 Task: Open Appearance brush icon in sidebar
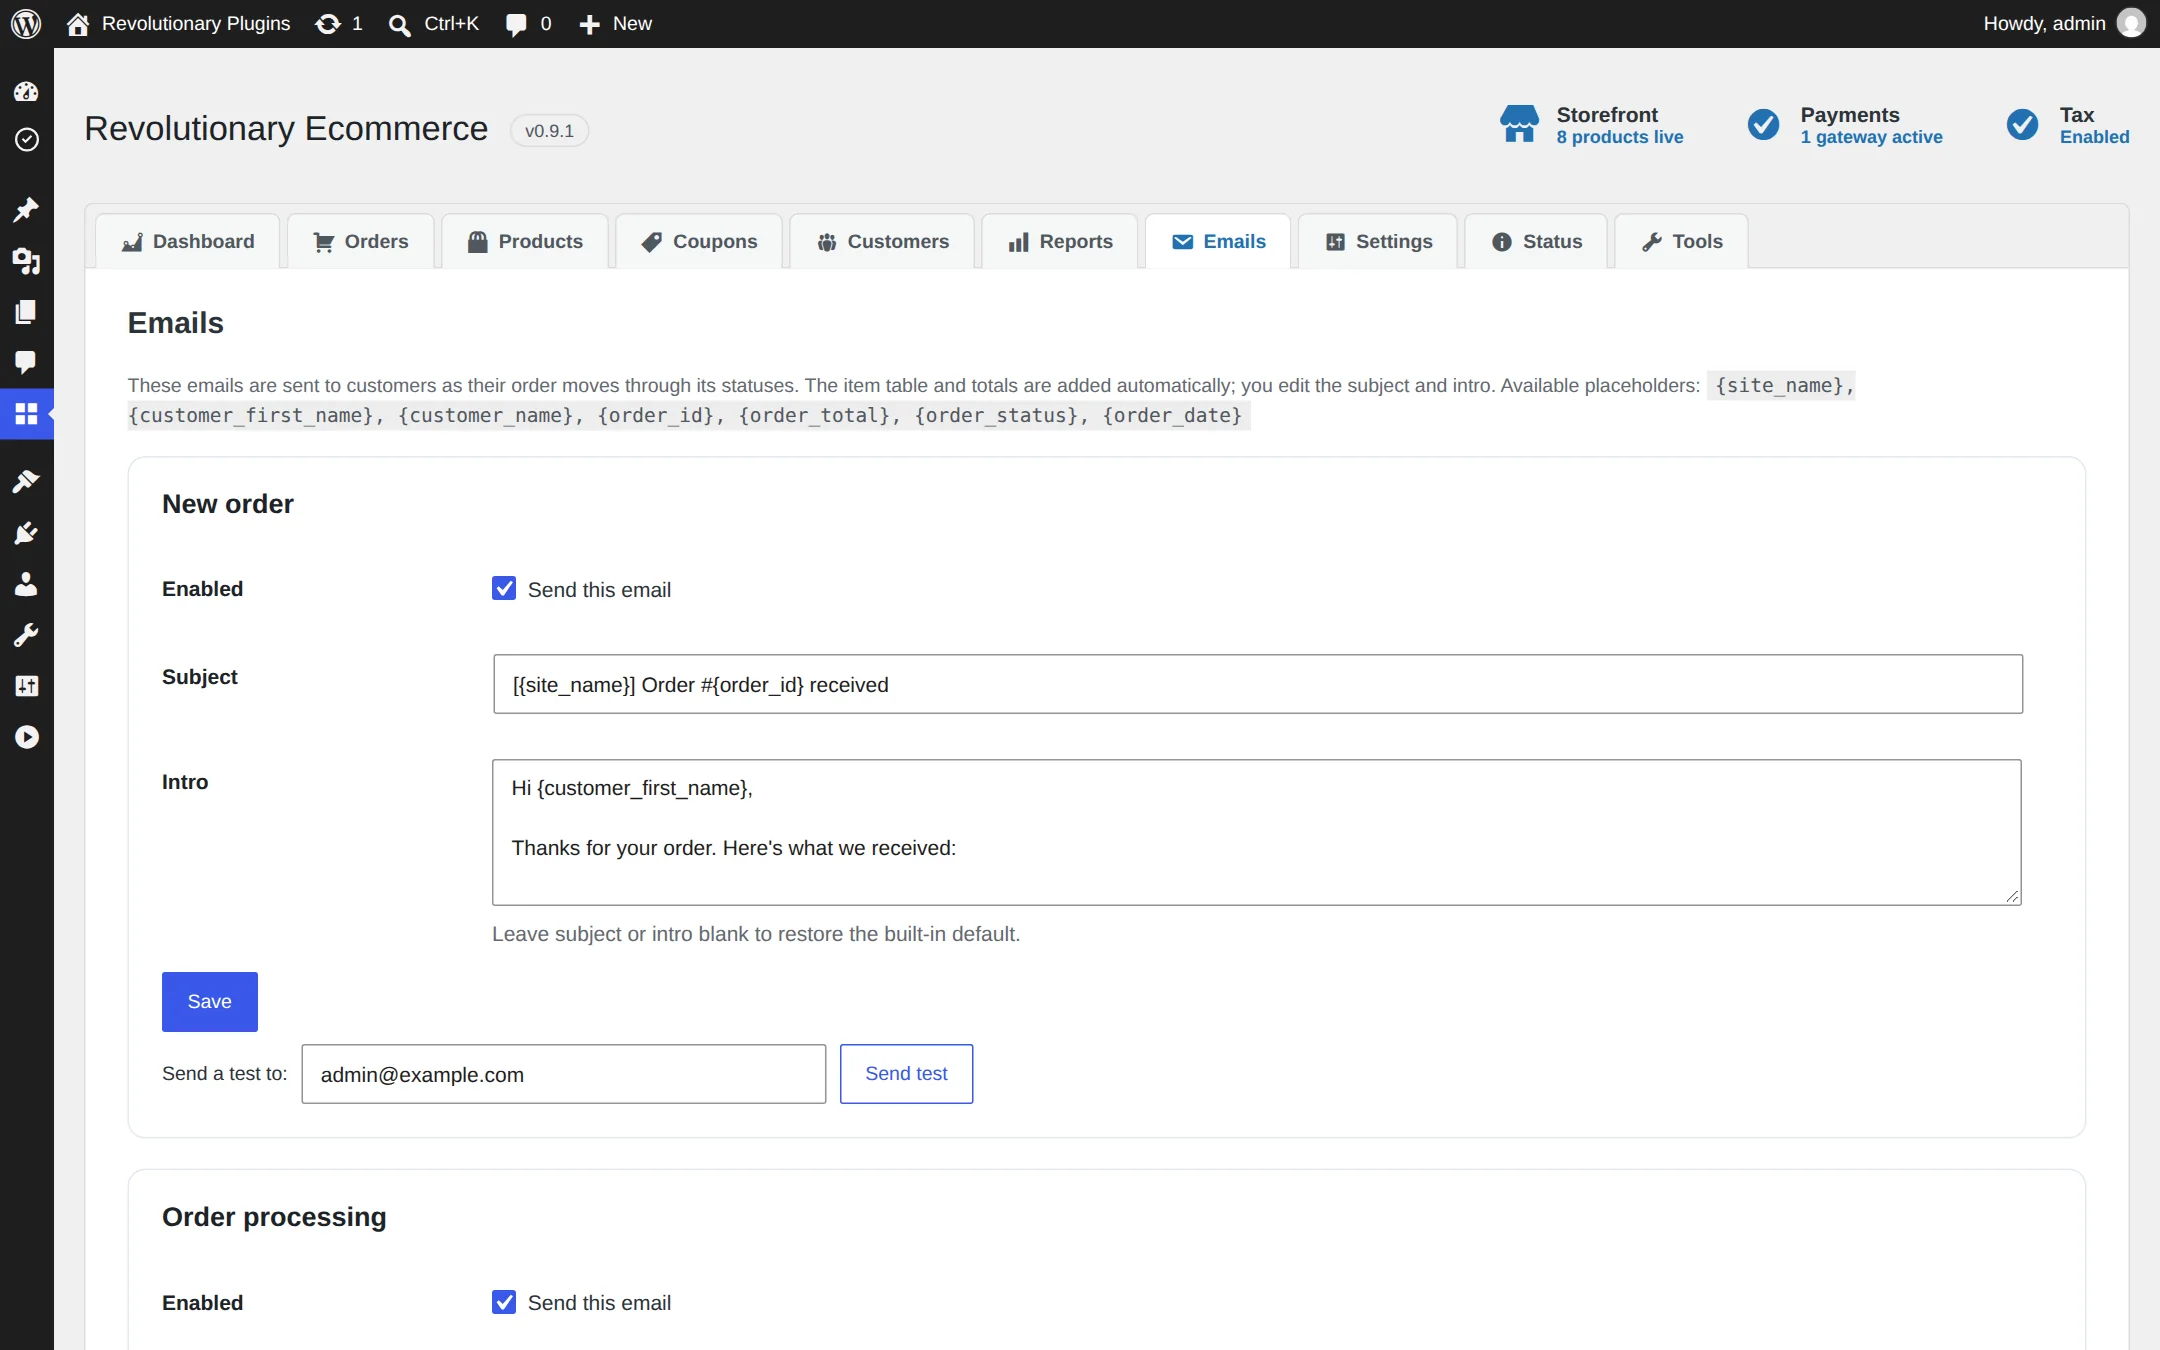tap(26, 482)
